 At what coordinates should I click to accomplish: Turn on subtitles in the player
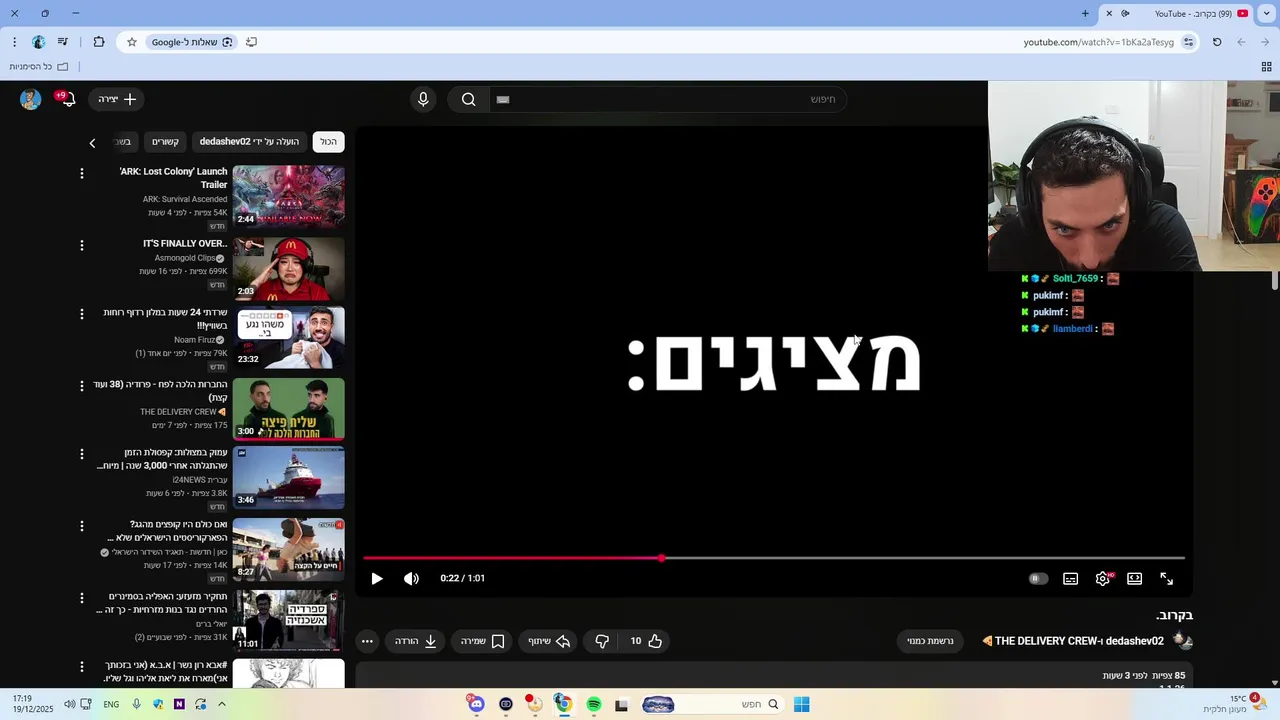(1071, 579)
